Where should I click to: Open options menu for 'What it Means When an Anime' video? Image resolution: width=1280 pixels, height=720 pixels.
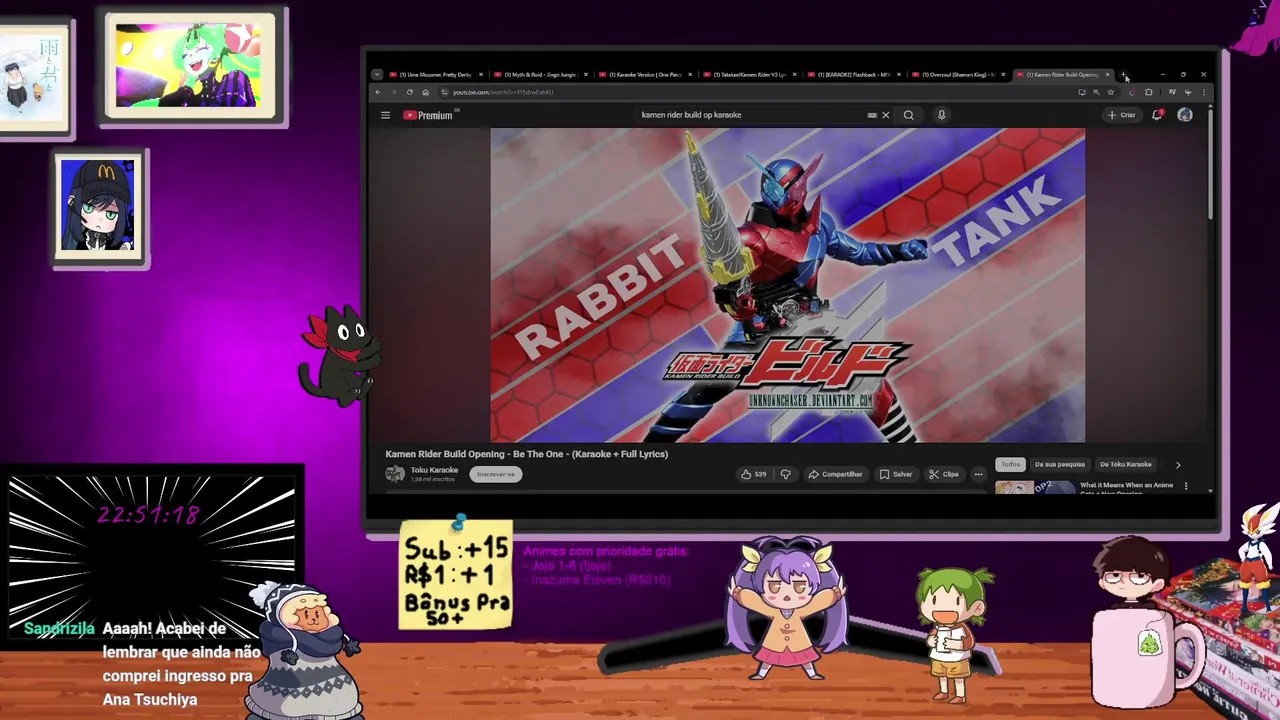pos(1186,486)
